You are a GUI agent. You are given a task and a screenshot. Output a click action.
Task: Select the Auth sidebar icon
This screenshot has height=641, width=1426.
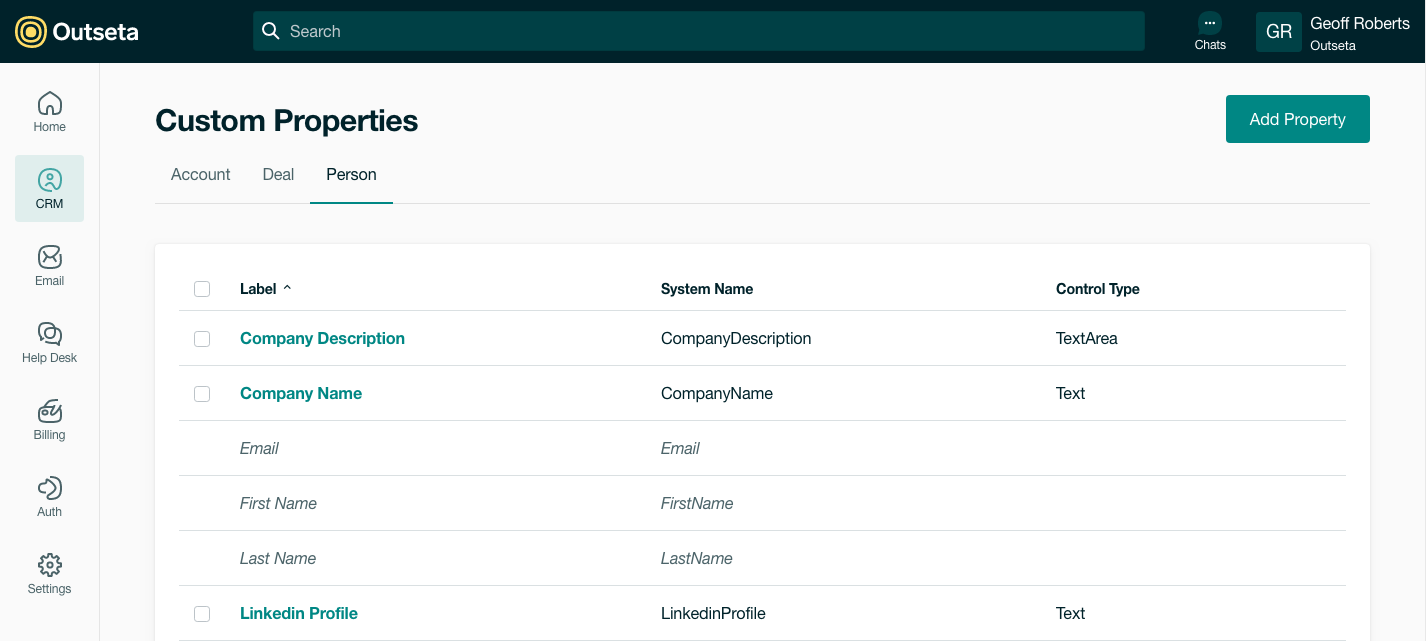pos(49,496)
